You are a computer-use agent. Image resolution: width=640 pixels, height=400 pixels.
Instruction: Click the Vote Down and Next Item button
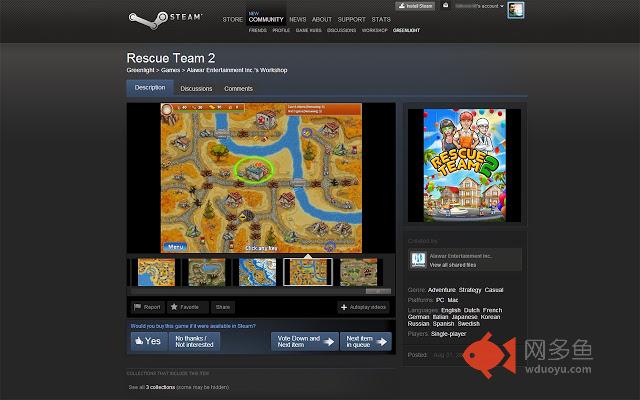(304, 341)
